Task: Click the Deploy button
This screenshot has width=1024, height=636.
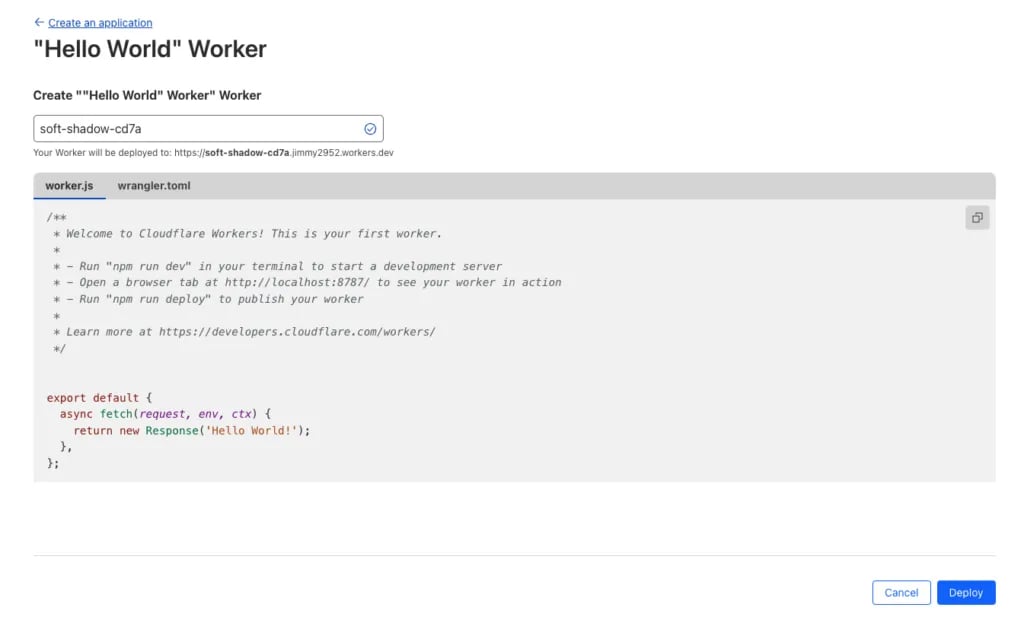Action: pyautogui.click(x=966, y=593)
